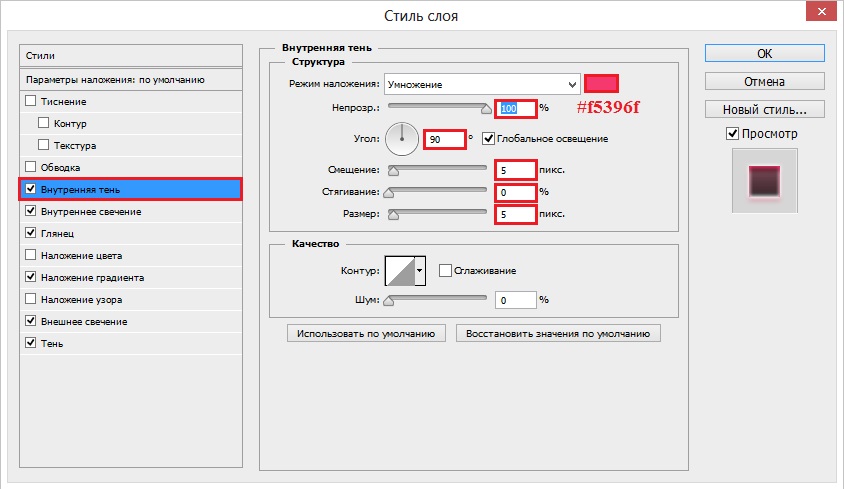Enable the Текстура checkbox
Screen dimensions: 844x489
click(44, 145)
